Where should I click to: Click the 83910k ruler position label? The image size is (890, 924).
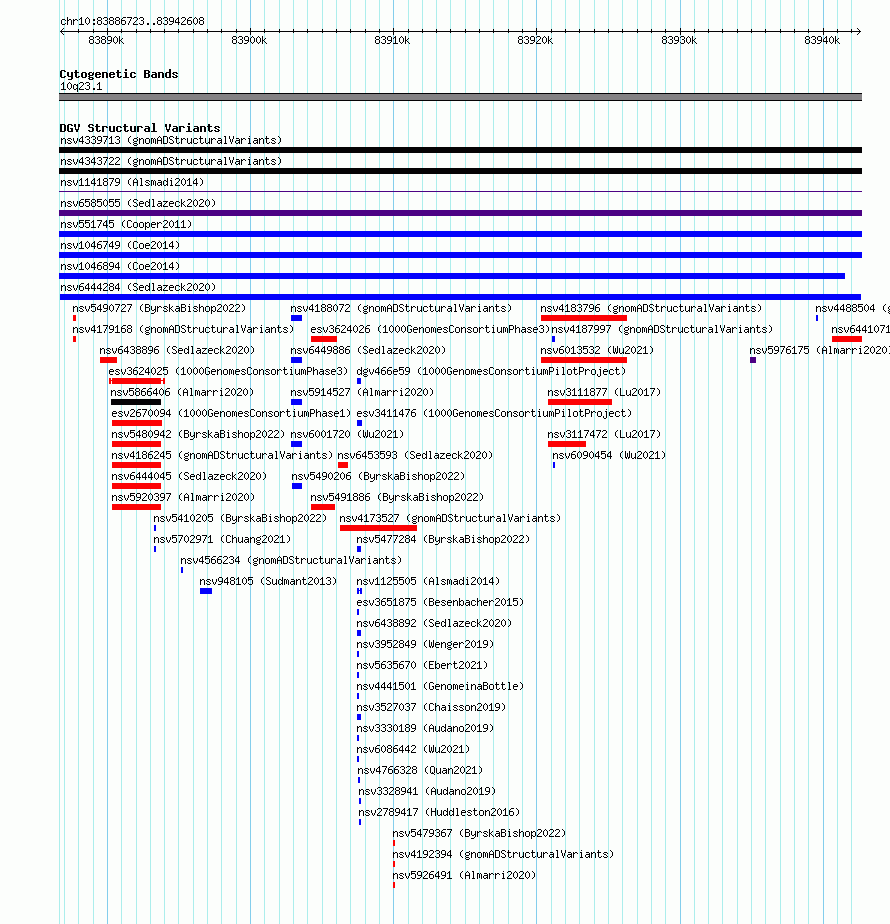[393, 40]
